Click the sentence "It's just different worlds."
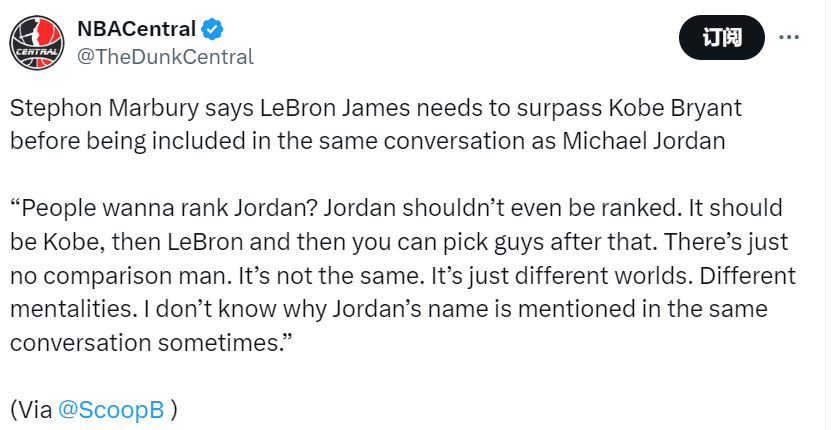The height and width of the screenshot is (430, 831). coord(545,276)
